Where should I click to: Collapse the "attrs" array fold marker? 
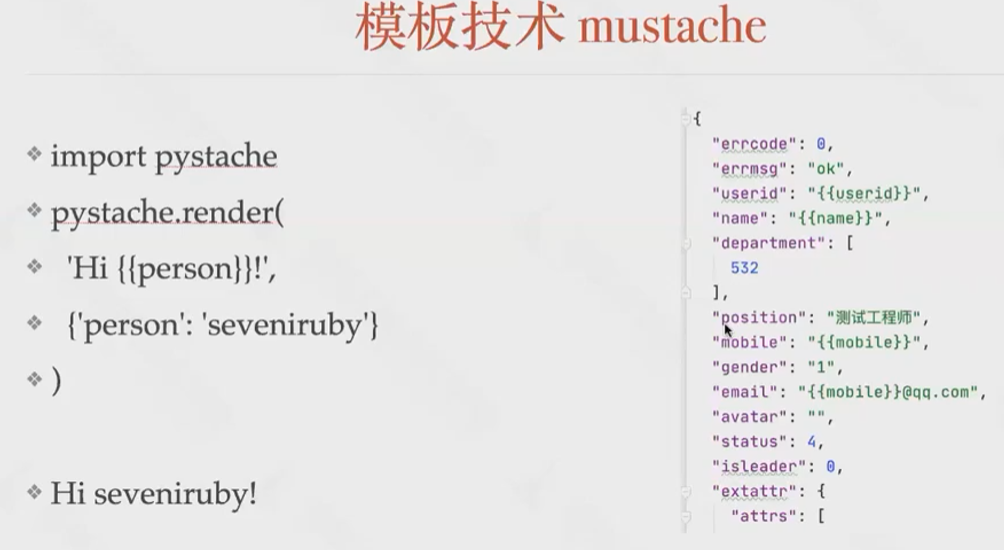[686, 516]
